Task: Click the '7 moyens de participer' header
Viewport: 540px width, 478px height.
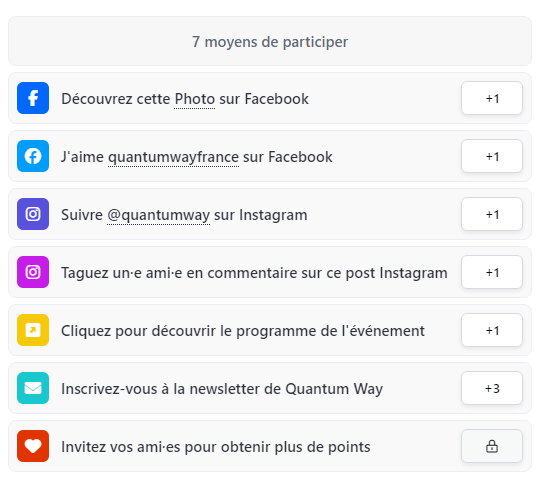Action: point(270,41)
